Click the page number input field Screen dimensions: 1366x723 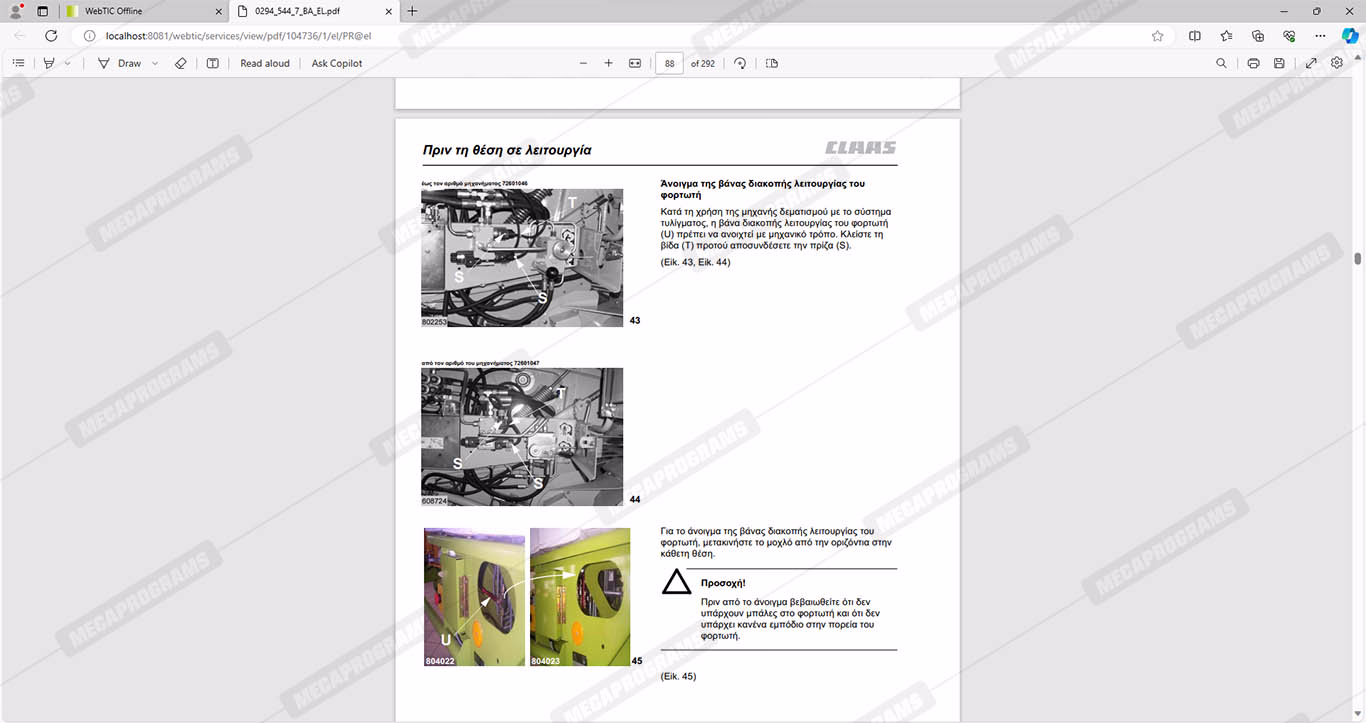click(669, 63)
